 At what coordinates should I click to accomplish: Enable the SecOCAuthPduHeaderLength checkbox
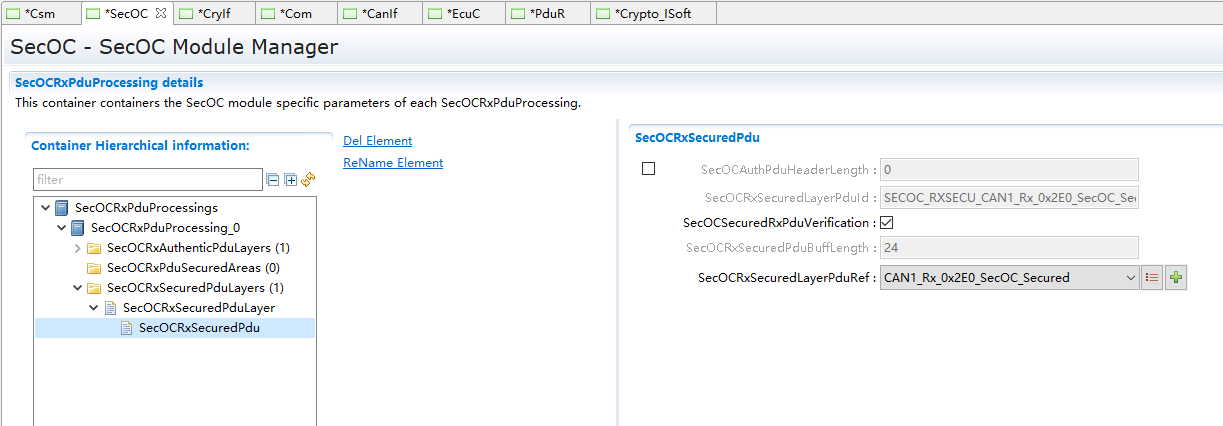pos(648,169)
